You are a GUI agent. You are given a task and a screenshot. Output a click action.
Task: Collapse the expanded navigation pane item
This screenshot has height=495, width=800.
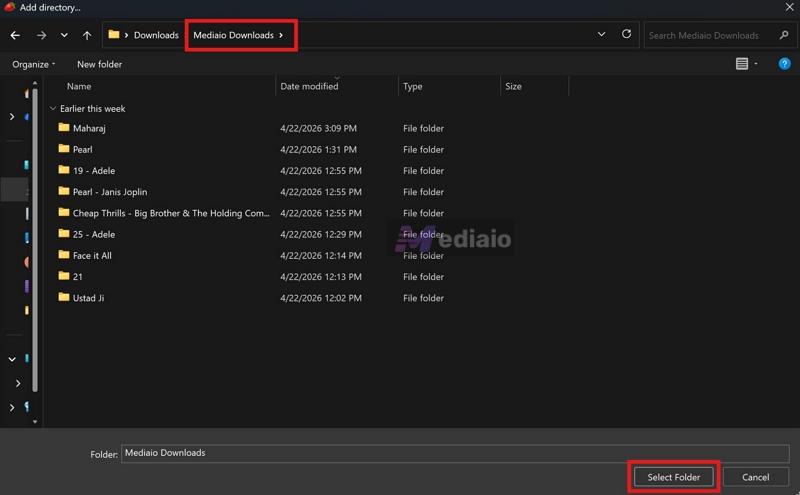pos(12,359)
